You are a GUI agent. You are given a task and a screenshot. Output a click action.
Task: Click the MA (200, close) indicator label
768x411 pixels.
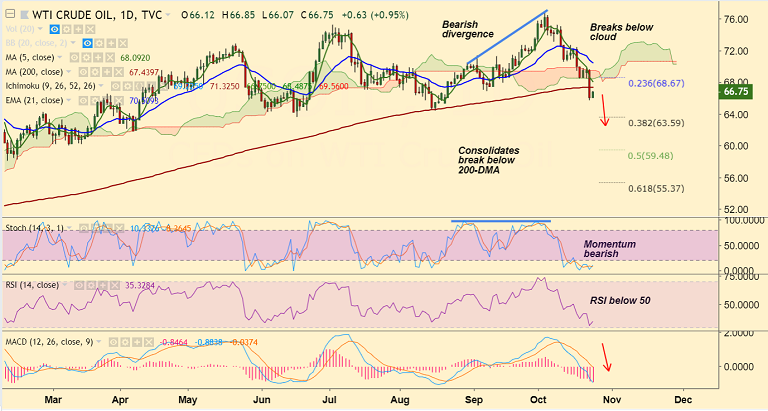pyautogui.click(x=34, y=72)
